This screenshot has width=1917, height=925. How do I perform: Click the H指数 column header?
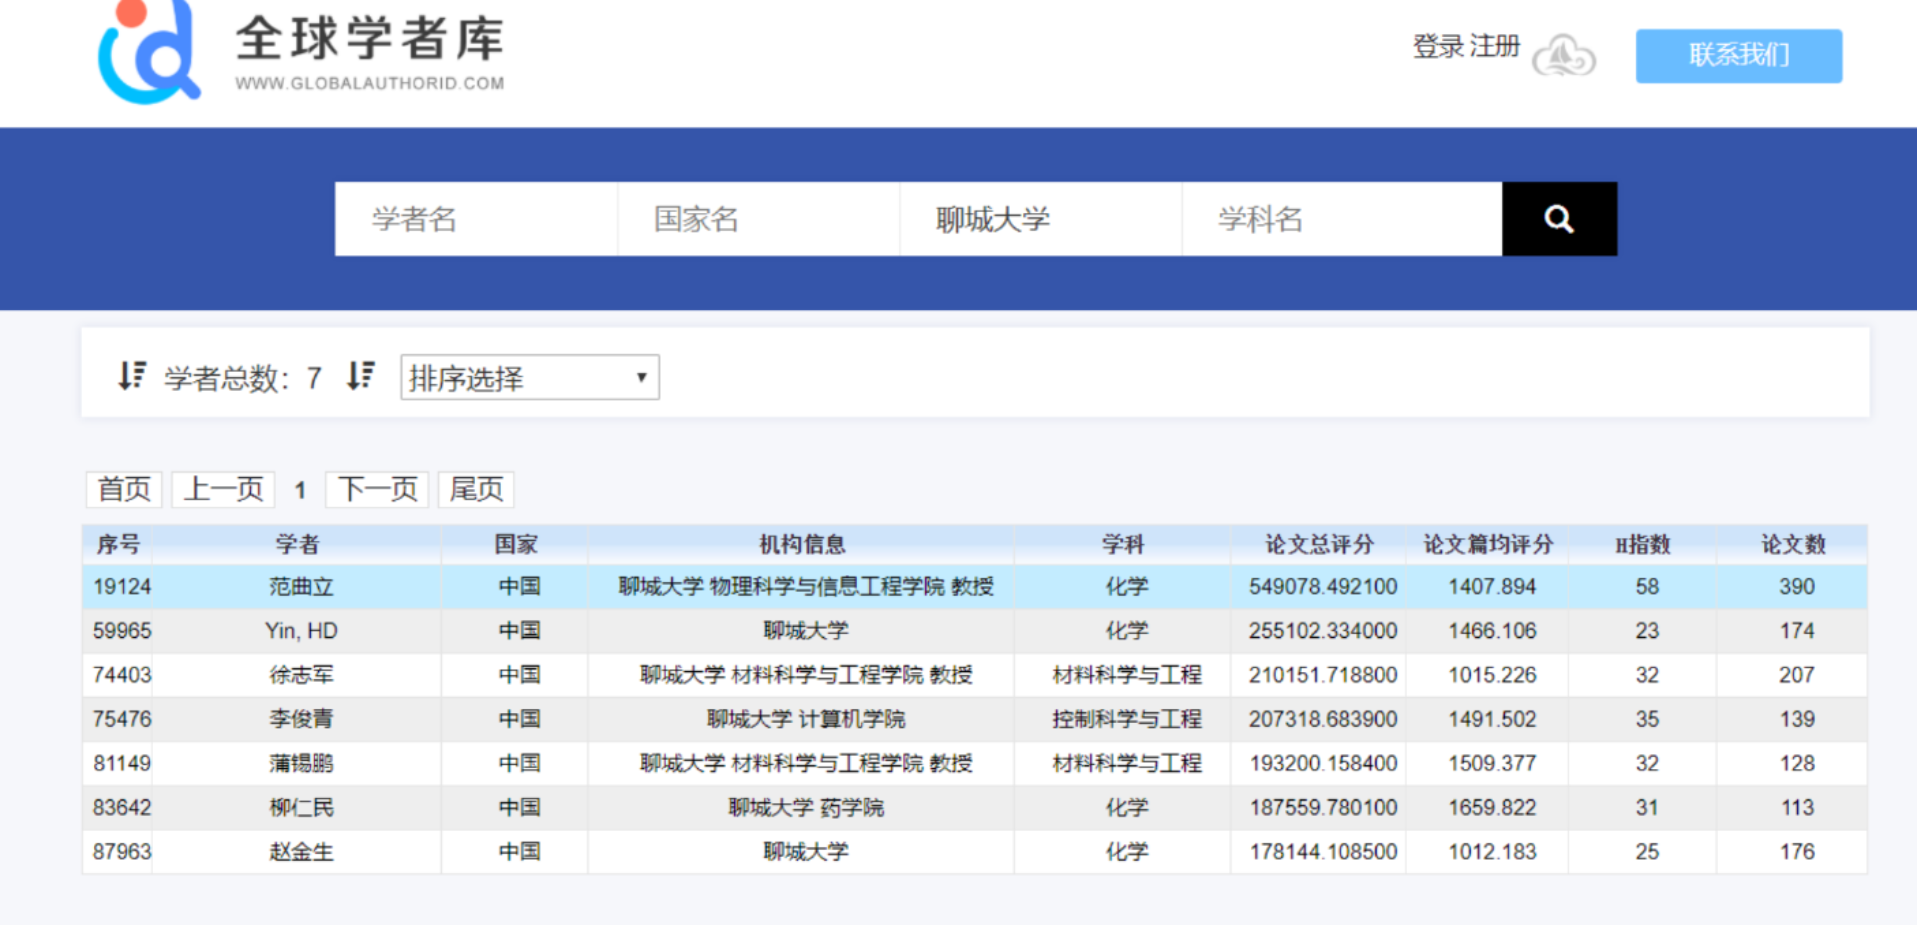click(x=1643, y=543)
